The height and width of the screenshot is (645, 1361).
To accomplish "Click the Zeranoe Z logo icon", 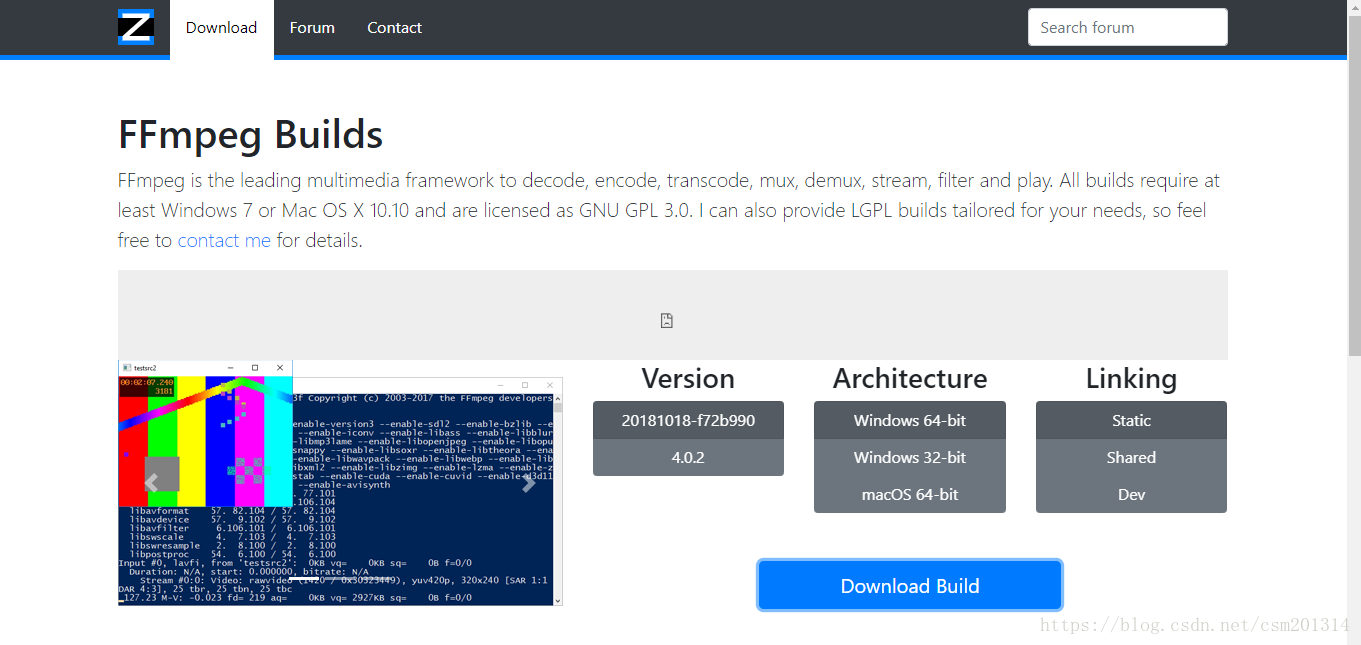I will click(136, 27).
